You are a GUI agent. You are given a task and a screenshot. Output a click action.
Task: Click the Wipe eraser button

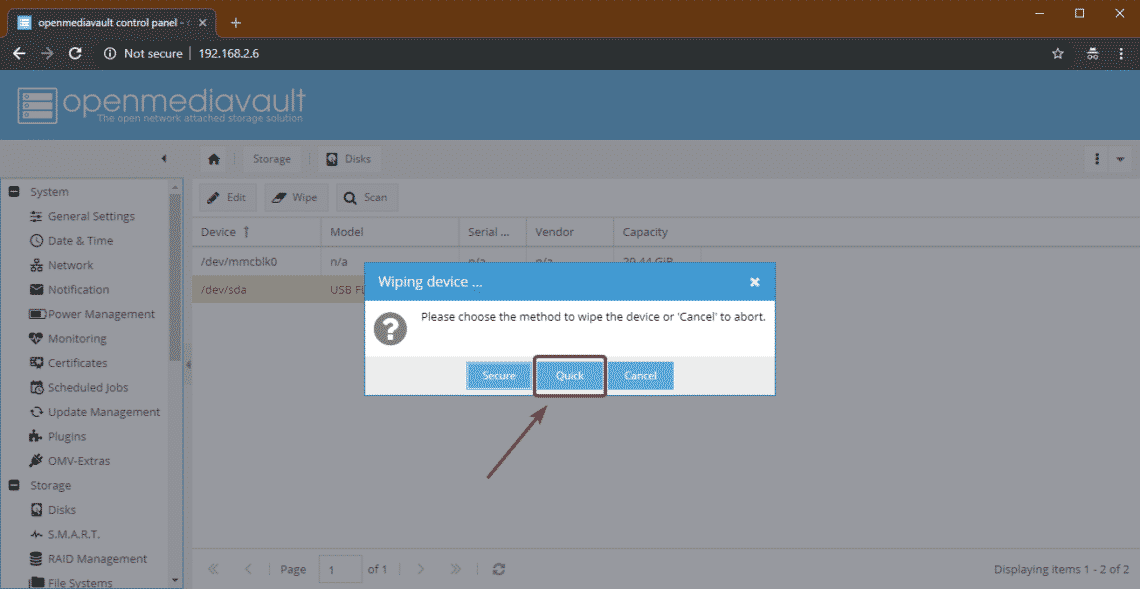(296, 197)
